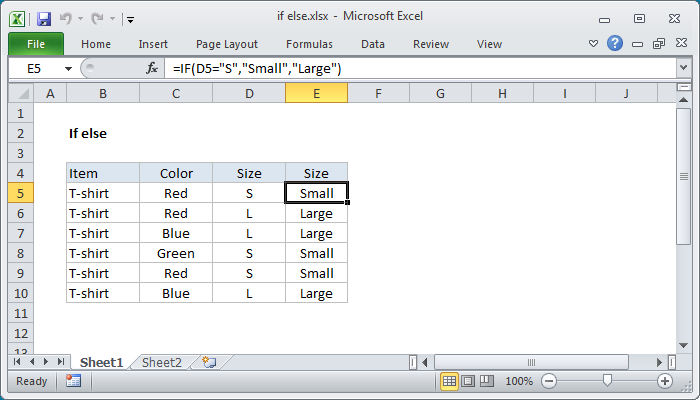Click the Insert Worksheet tab icon

tap(209, 362)
